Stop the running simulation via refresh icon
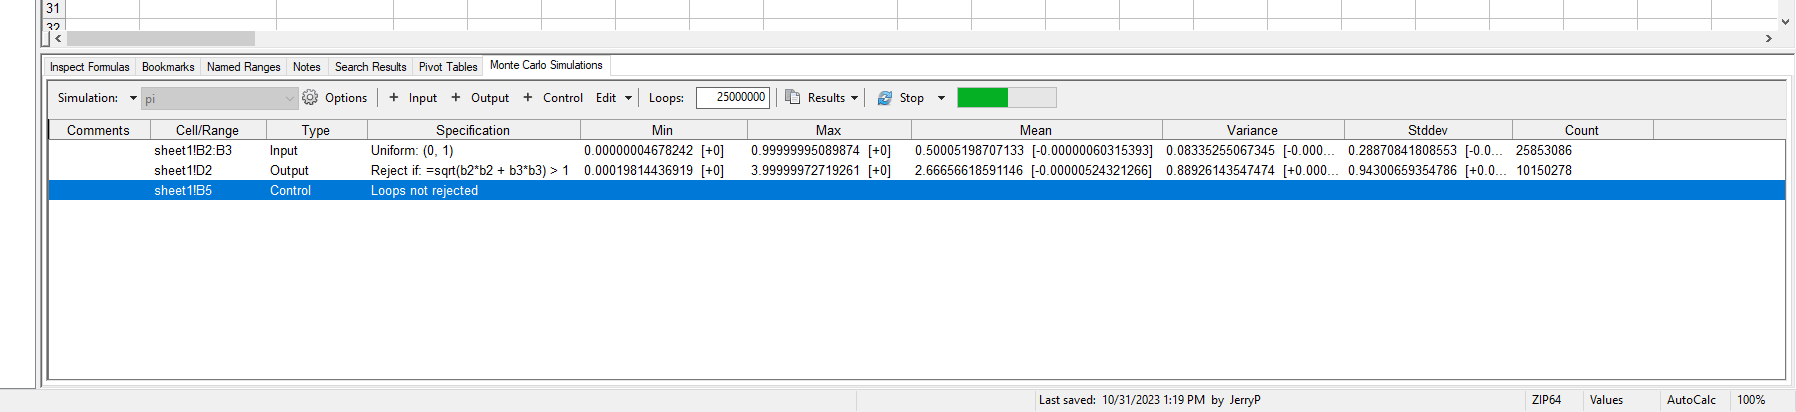Viewport: 1796px width, 412px height. [x=884, y=98]
